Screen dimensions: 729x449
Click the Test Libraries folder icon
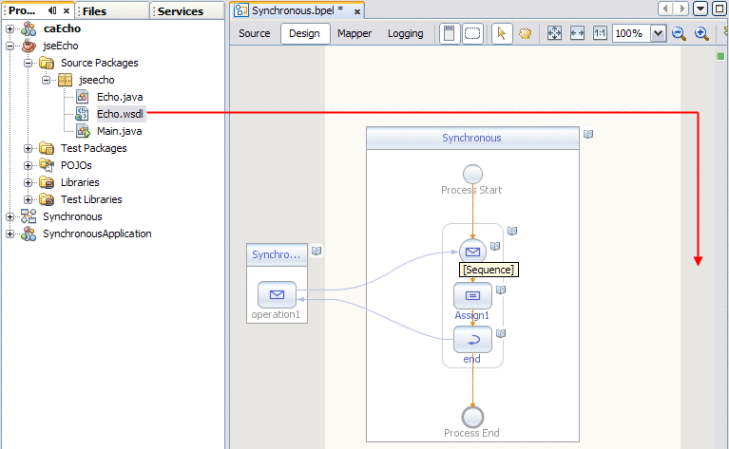pyautogui.click(x=46, y=199)
